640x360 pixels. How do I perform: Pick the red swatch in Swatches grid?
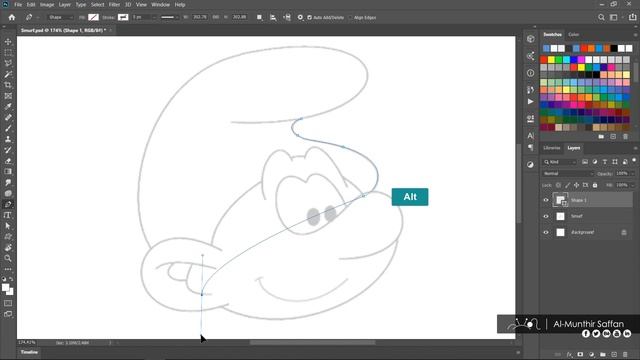click(544, 60)
